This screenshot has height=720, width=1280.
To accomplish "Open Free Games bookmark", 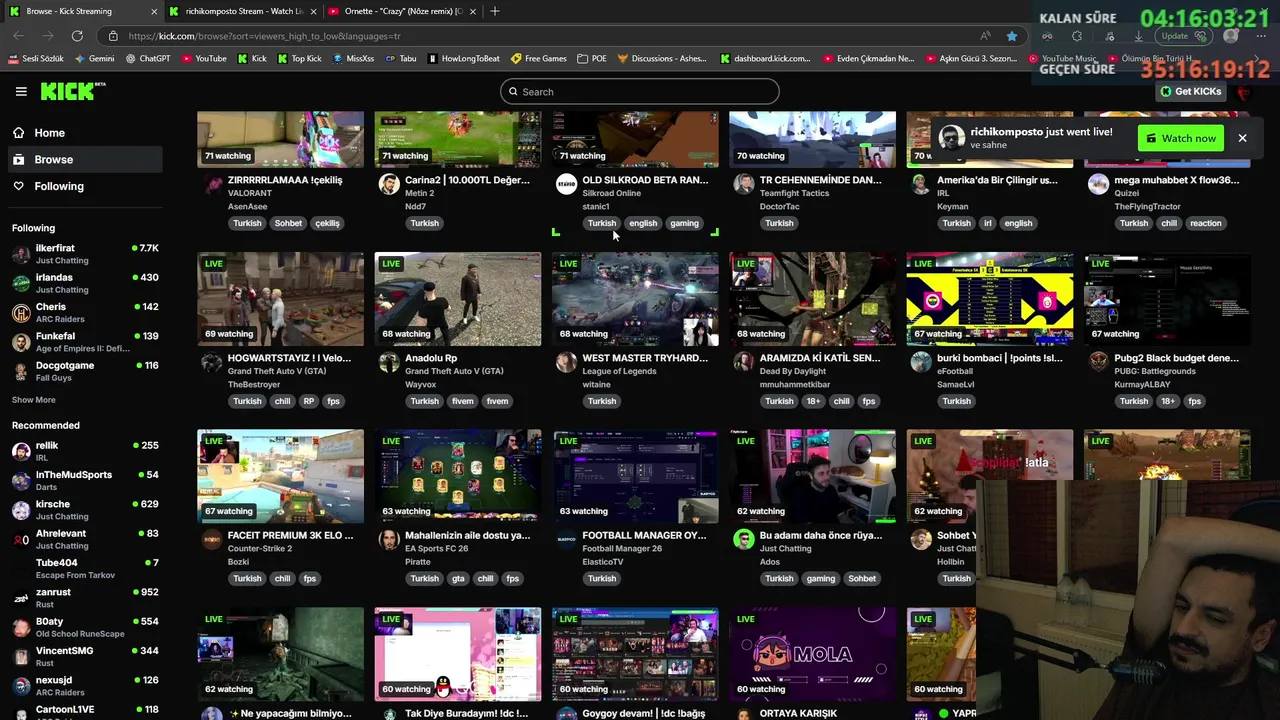I will [x=538, y=58].
